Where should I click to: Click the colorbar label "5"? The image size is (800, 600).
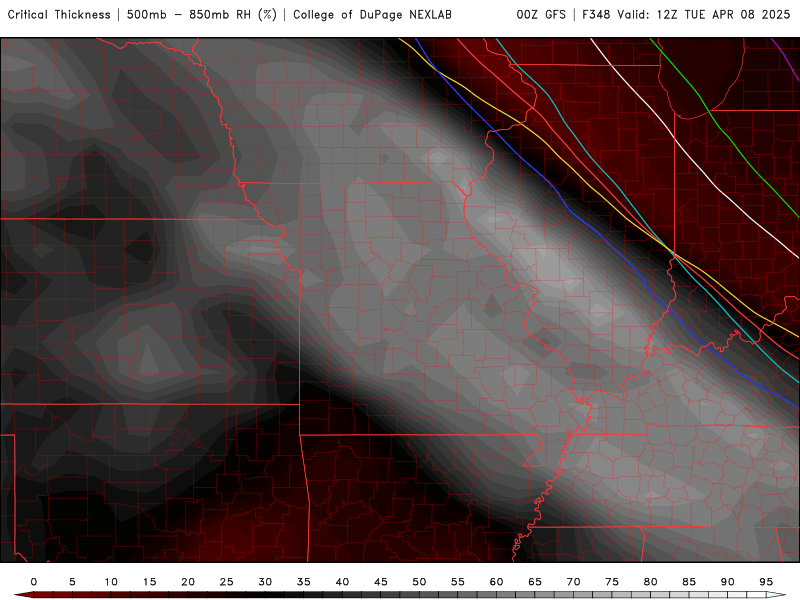pyautogui.click(x=72, y=582)
